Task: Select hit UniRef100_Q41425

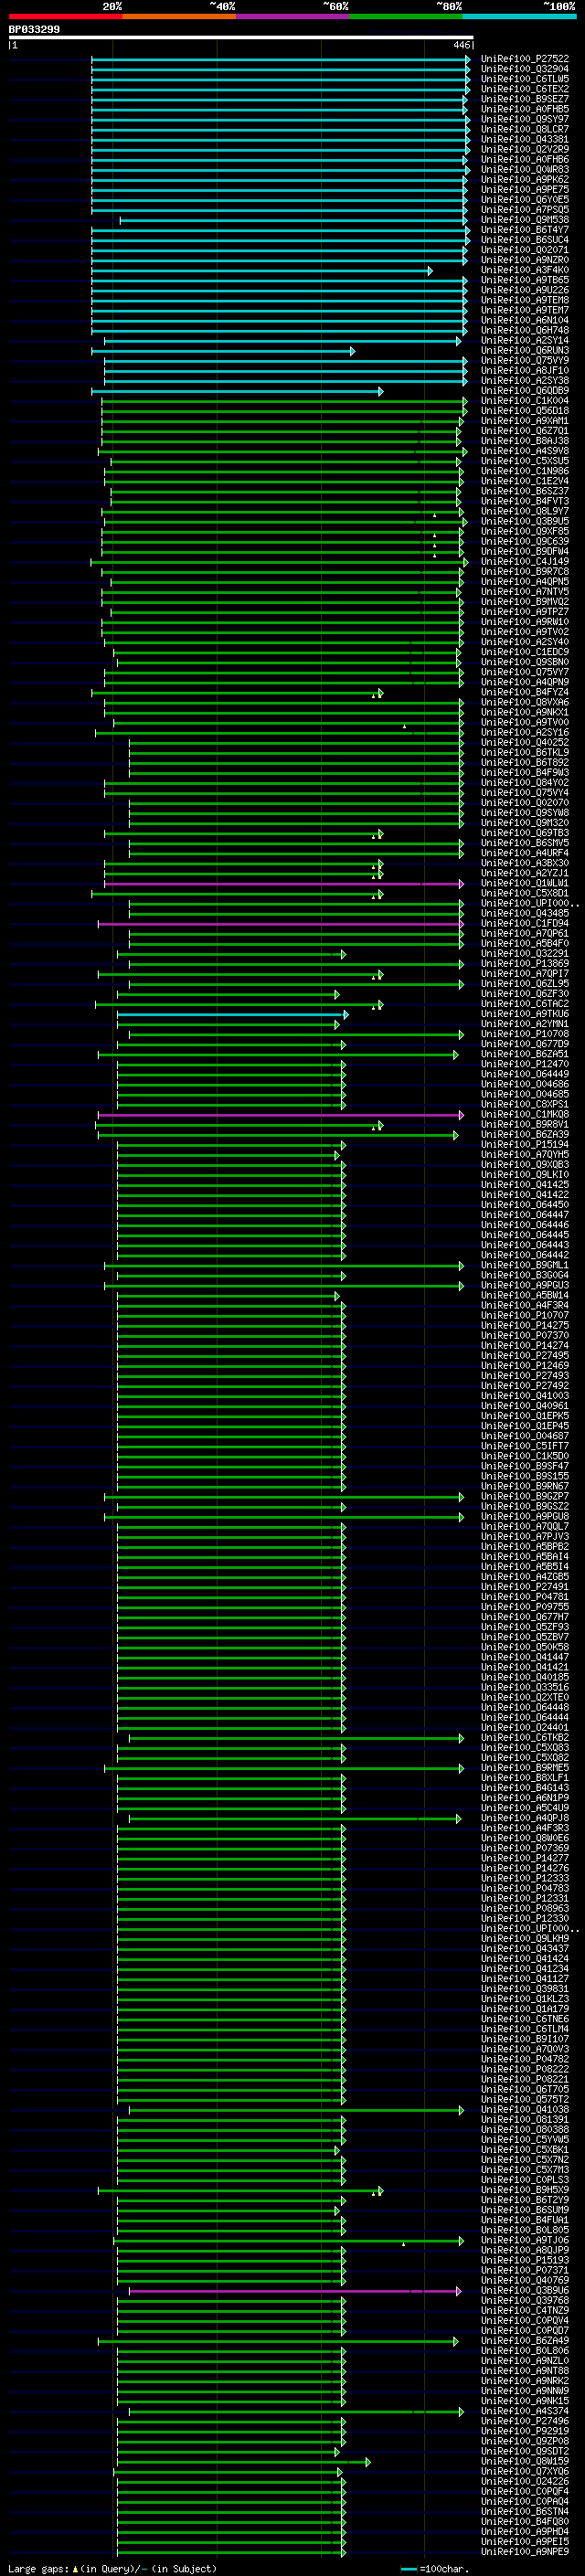Action: click(525, 1185)
